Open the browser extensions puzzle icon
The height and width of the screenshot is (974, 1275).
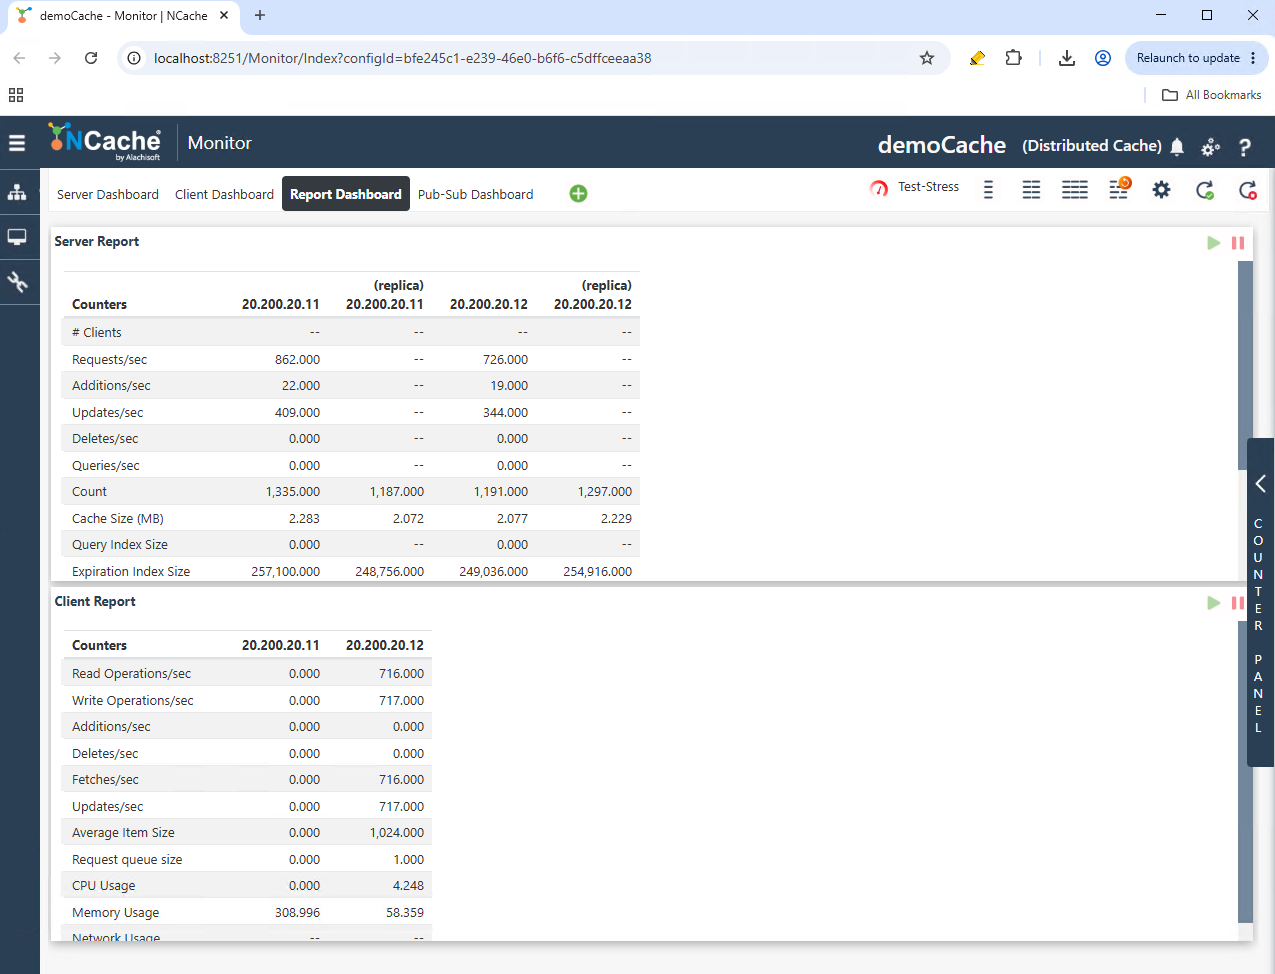coord(1013,58)
